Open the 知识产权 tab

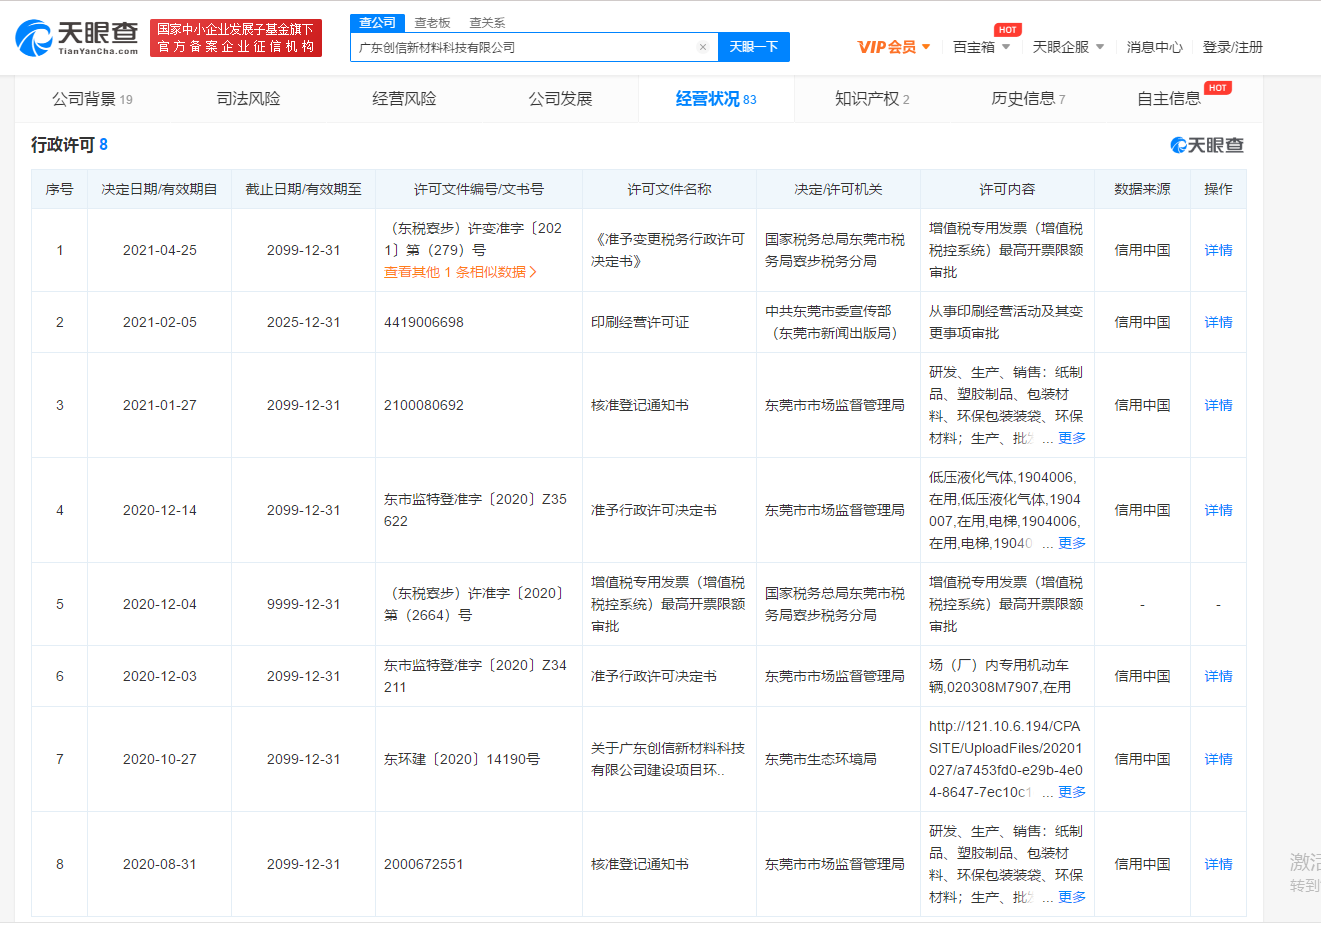(872, 99)
